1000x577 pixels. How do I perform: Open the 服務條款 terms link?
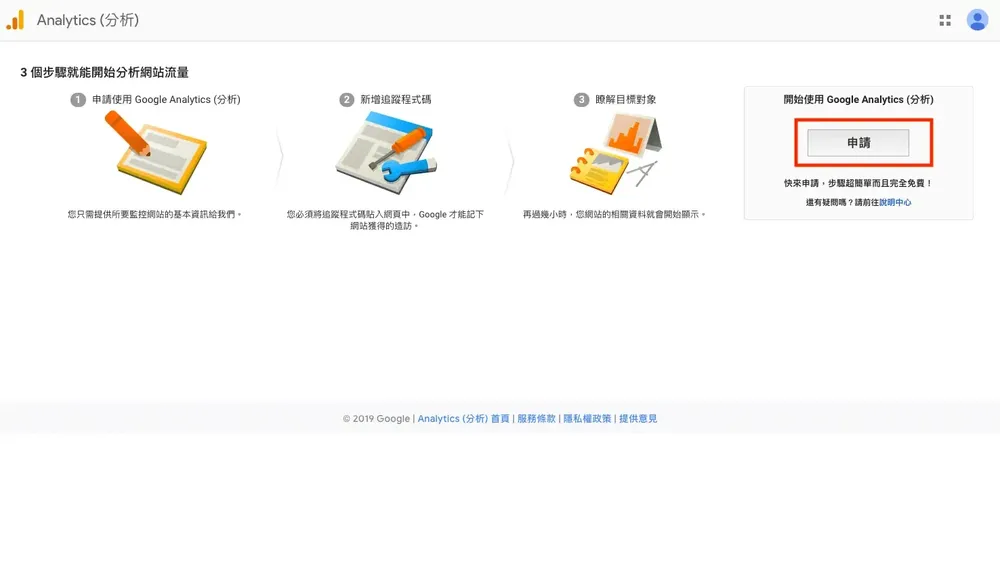[x=536, y=419]
